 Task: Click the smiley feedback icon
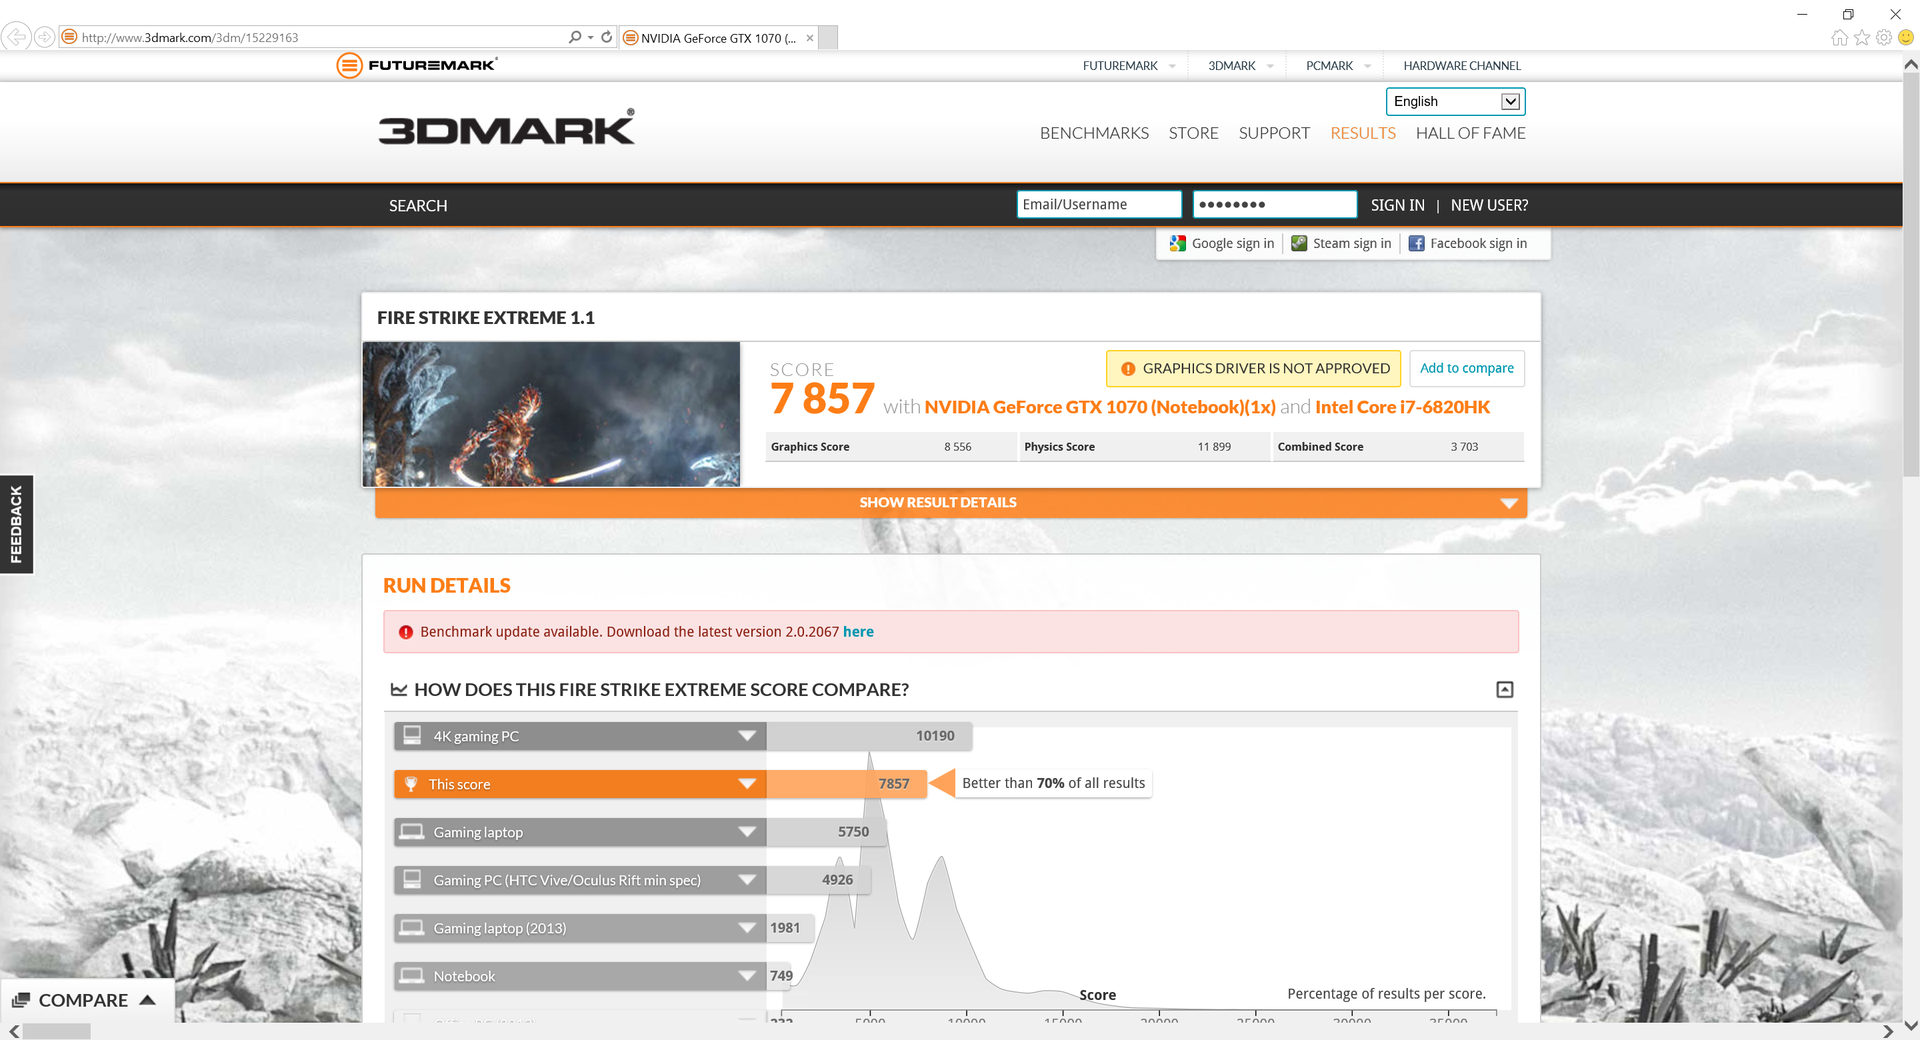coord(1906,38)
